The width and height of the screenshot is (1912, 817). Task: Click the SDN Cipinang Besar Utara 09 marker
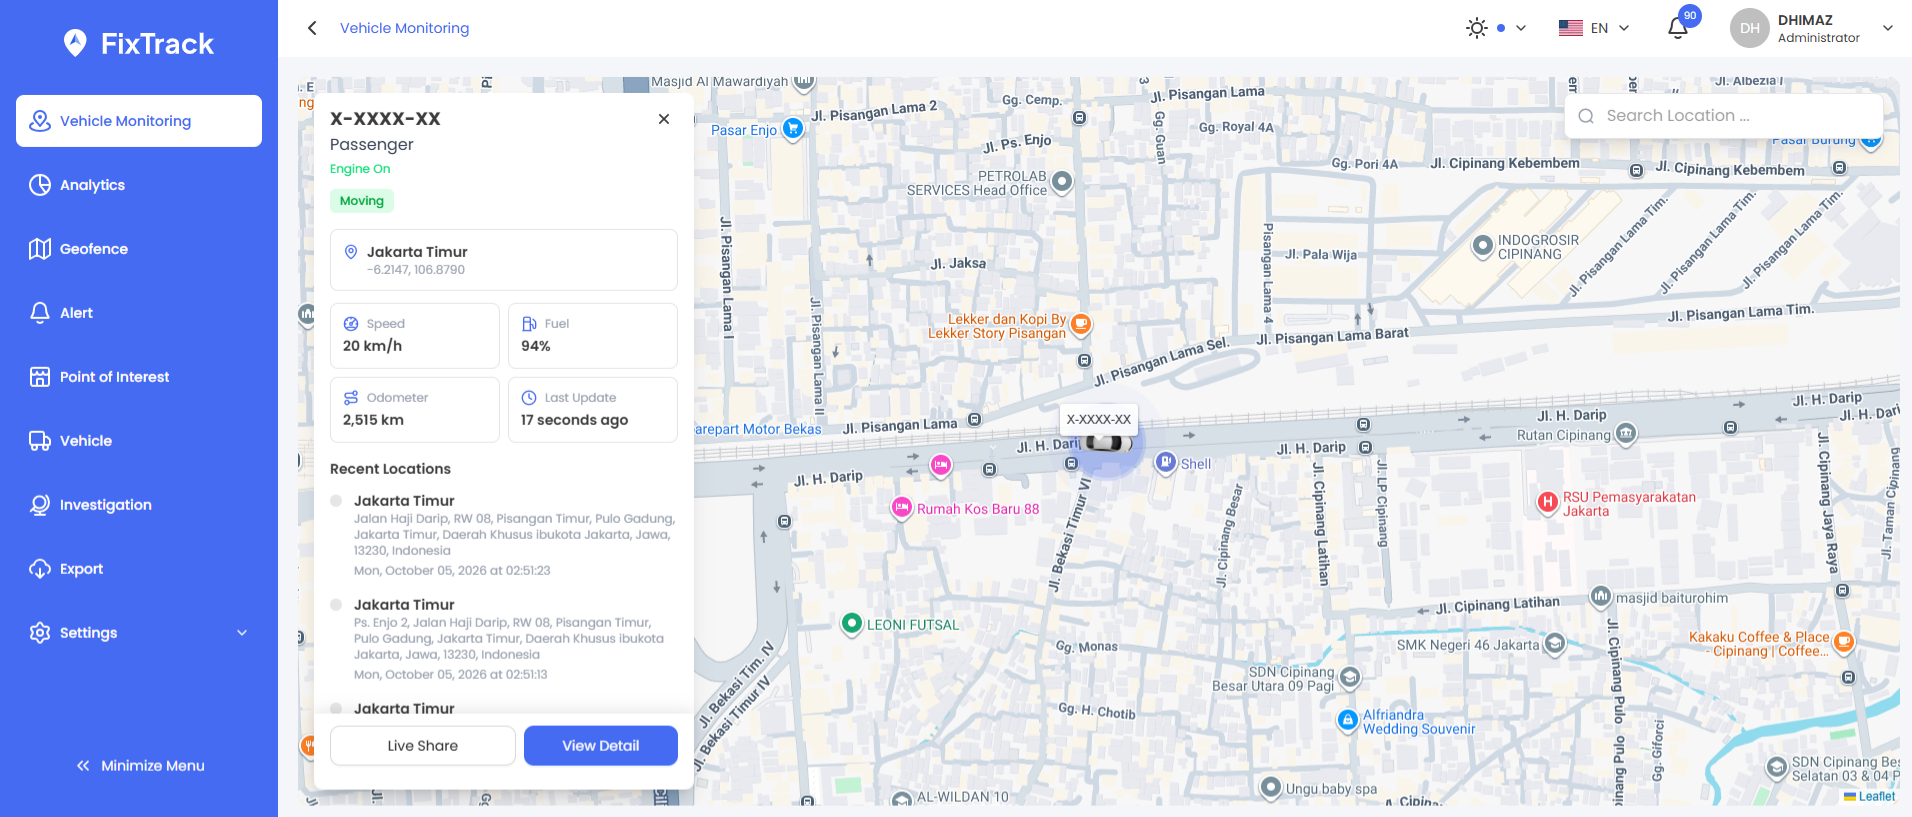click(1350, 678)
